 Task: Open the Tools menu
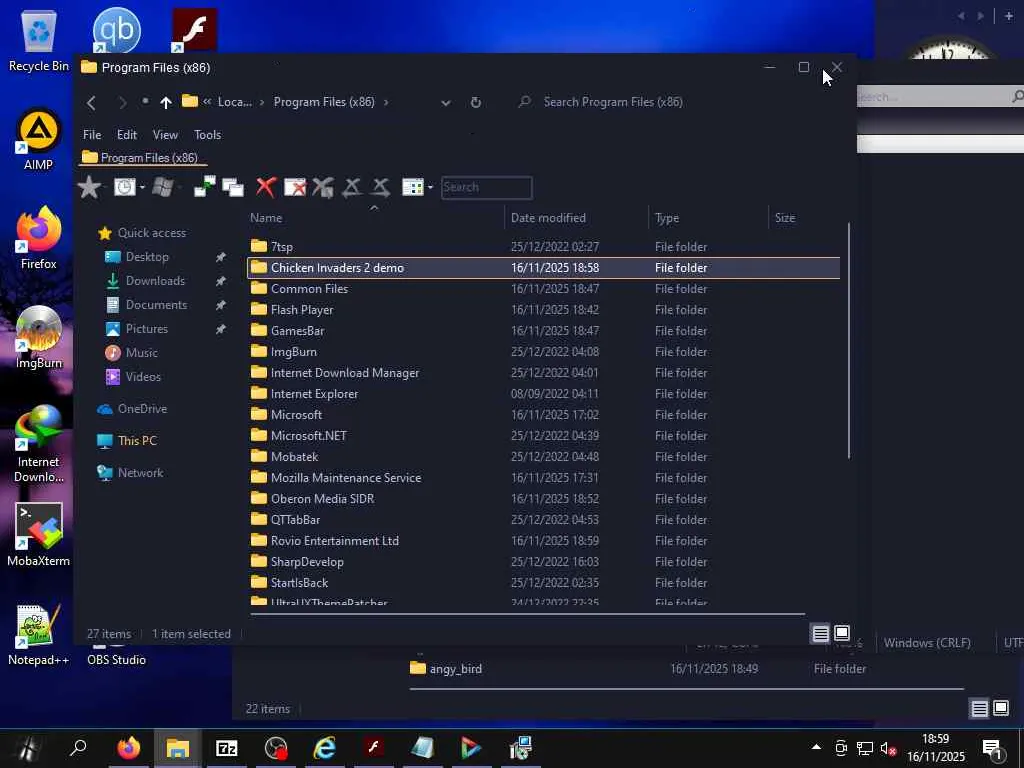[x=208, y=135]
